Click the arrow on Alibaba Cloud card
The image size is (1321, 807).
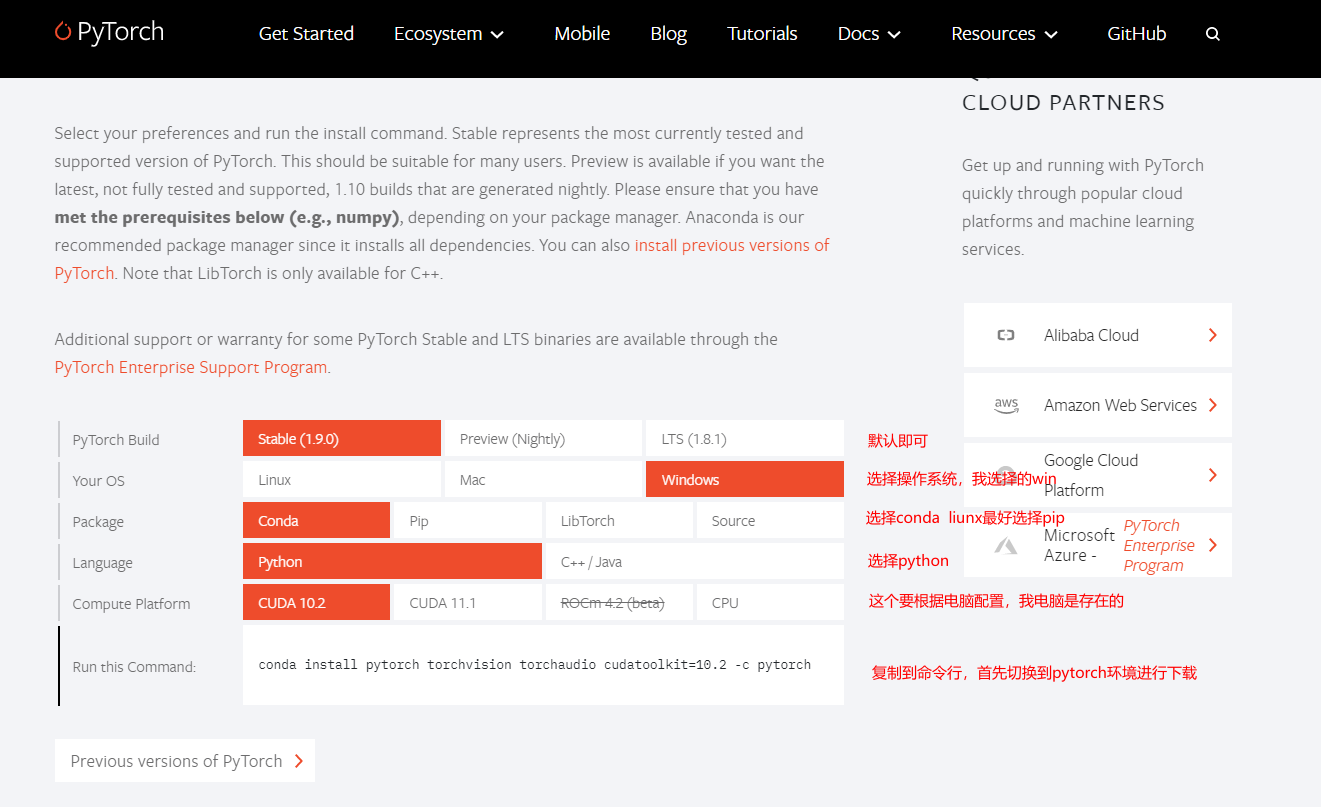[x=1212, y=335]
